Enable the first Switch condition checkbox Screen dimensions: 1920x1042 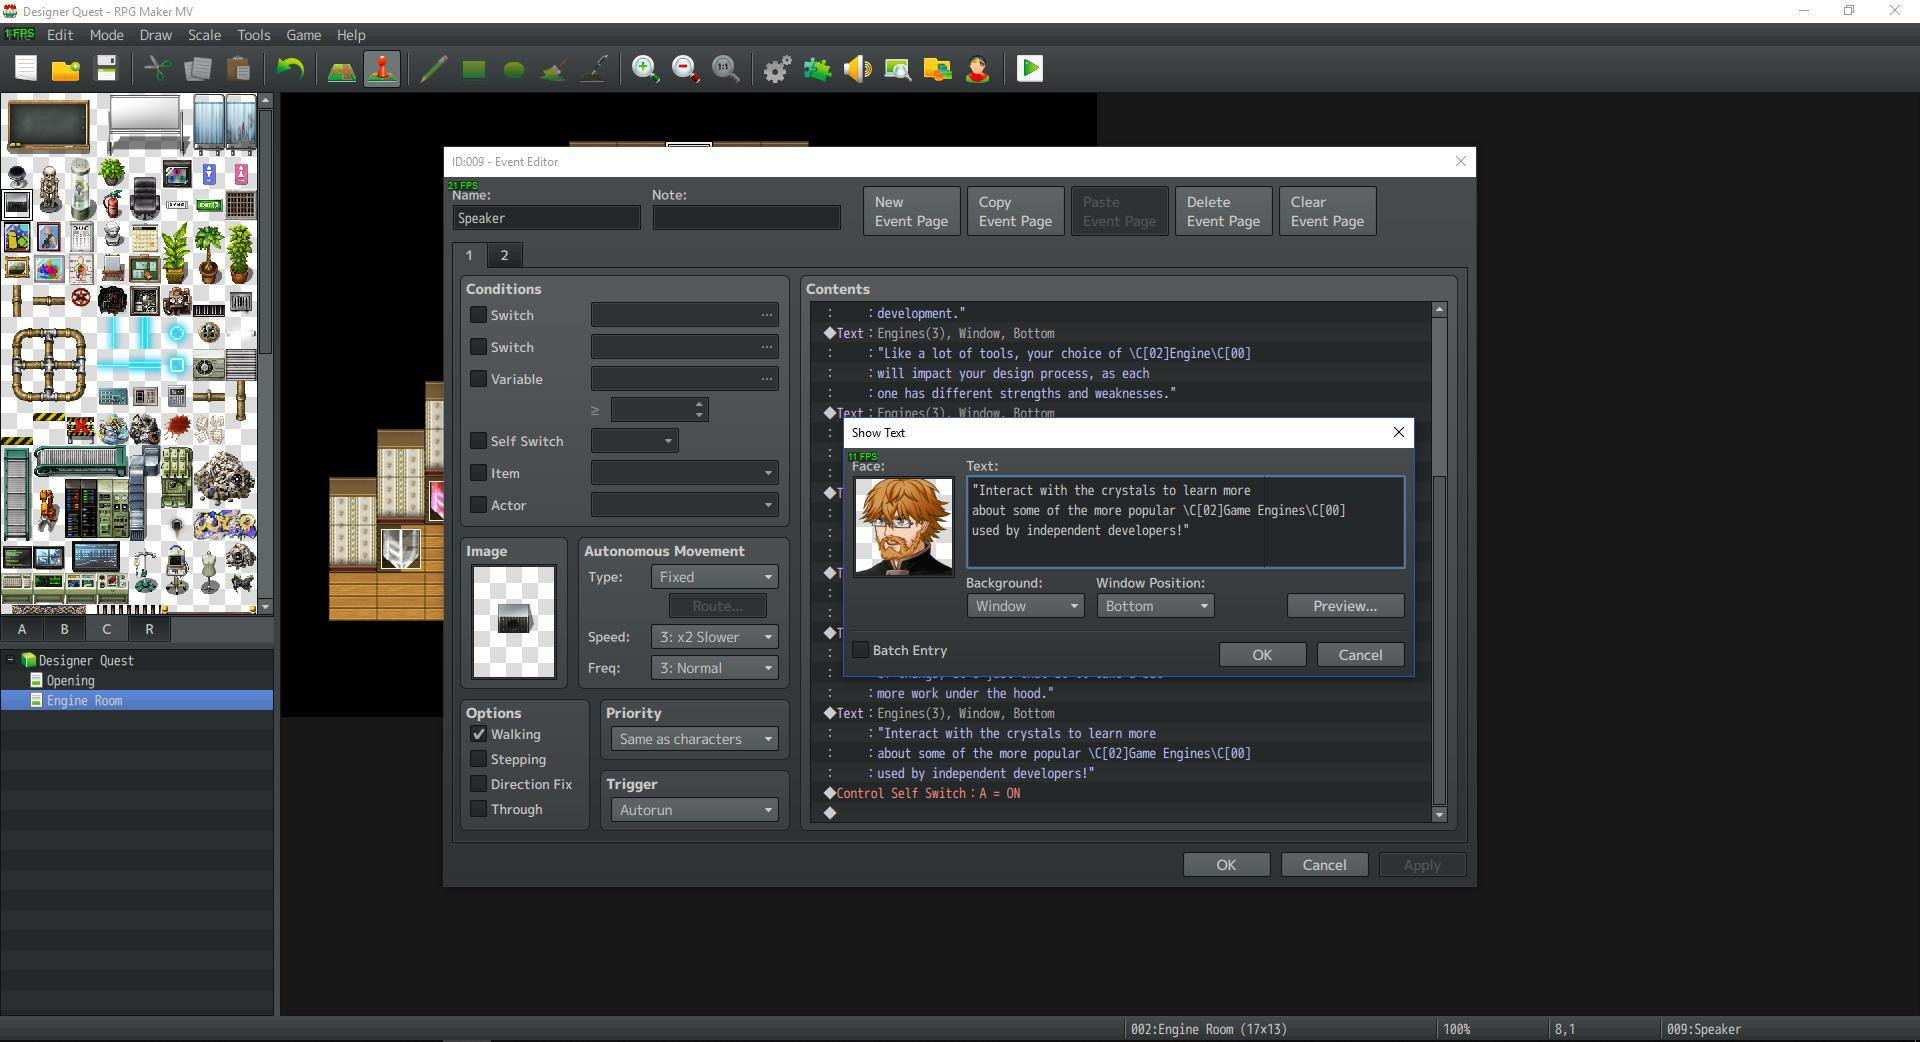pos(479,315)
